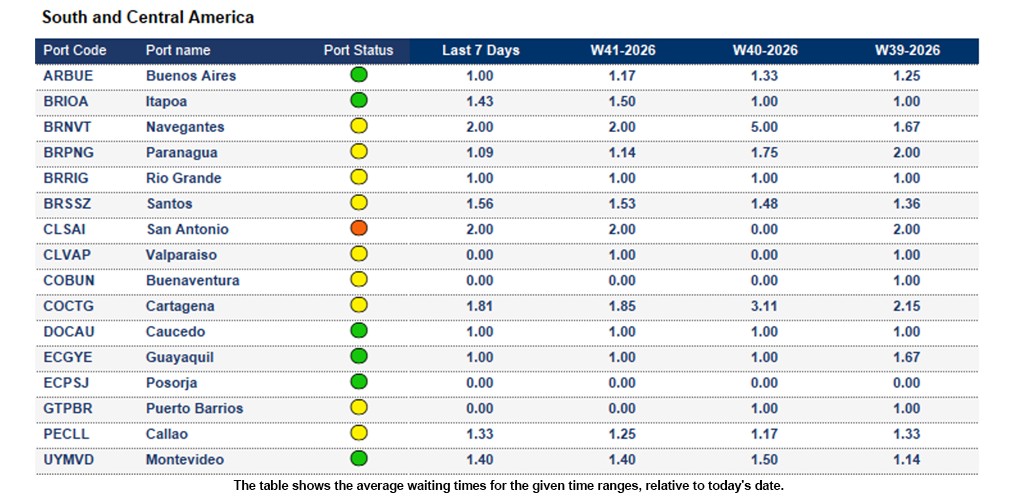Click the Puerto Barrios port name
The width and height of the screenshot is (1017, 500).
[194, 409]
